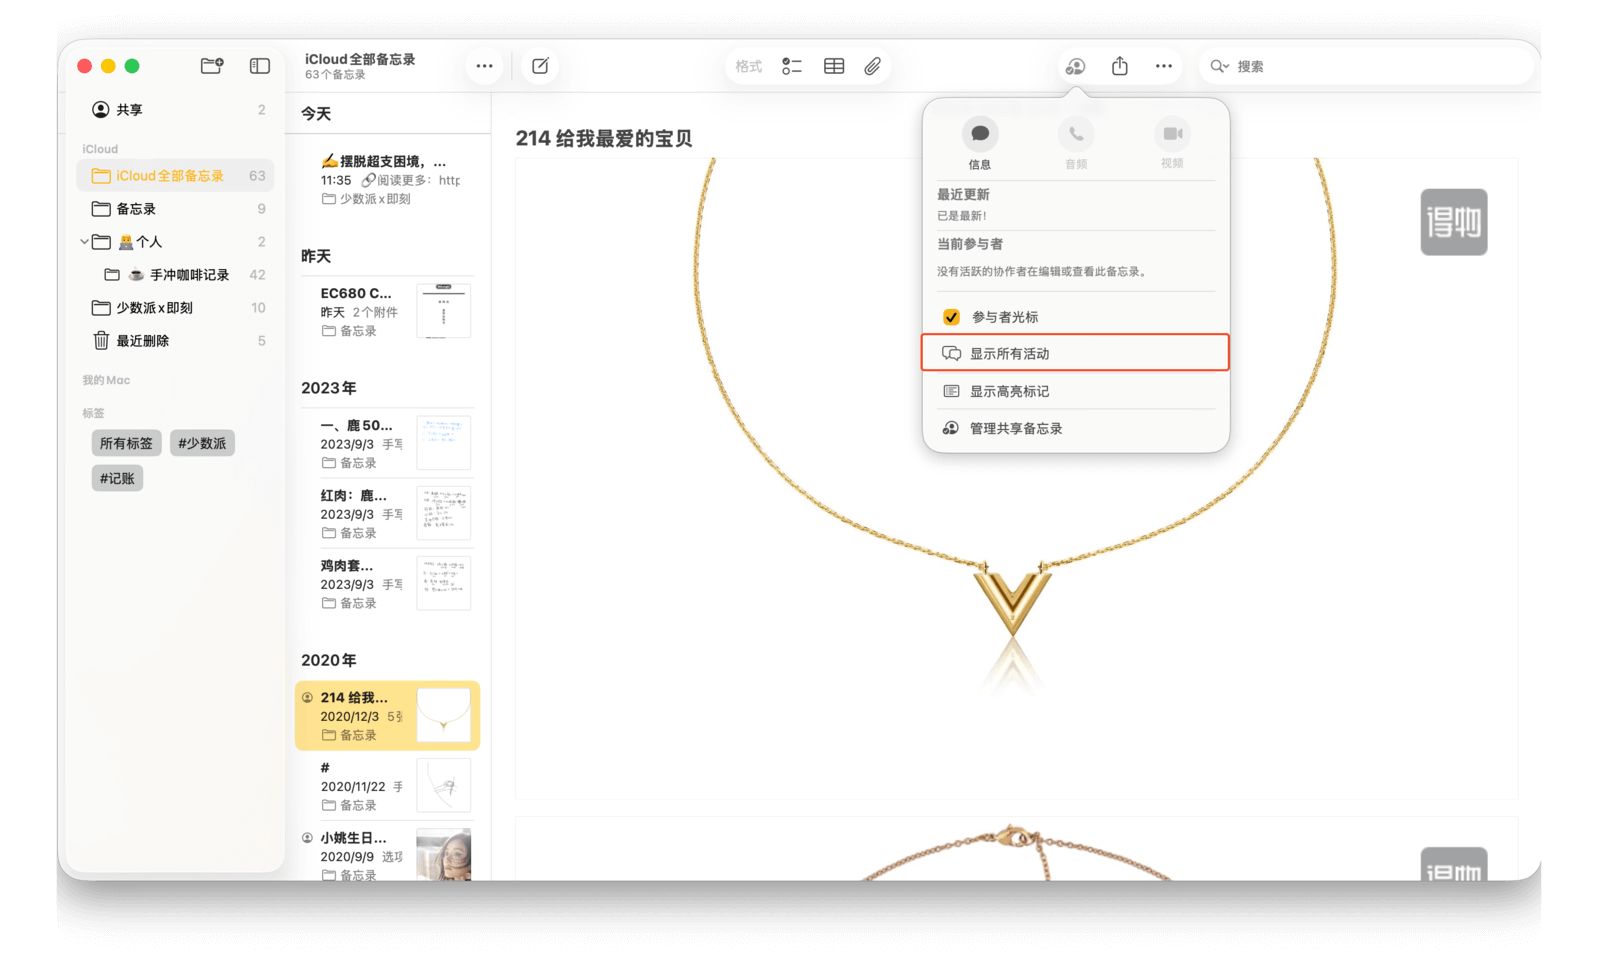Insert a table into the note
1600x957 pixels.
(834, 66)
